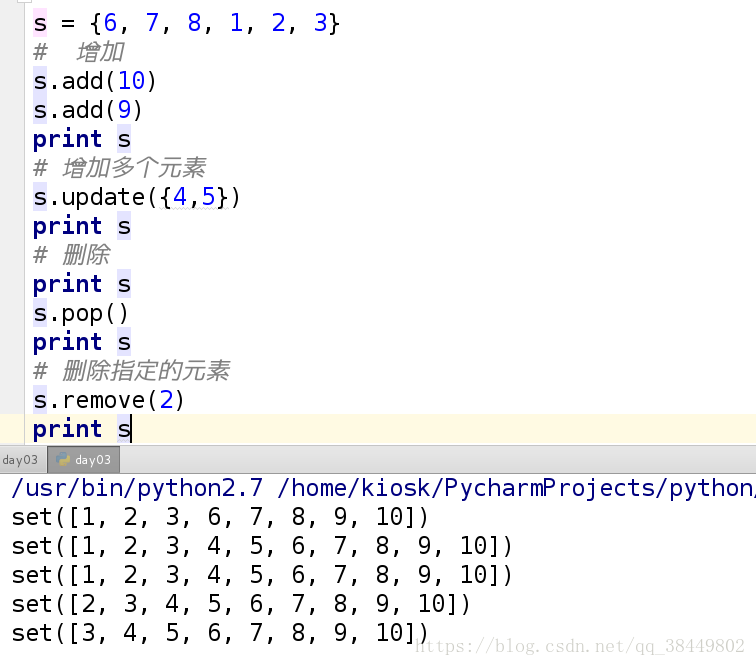Click output line set([2, 3, 4, 5, 6, 7, 8, 9, 10])

coord(241,604)
